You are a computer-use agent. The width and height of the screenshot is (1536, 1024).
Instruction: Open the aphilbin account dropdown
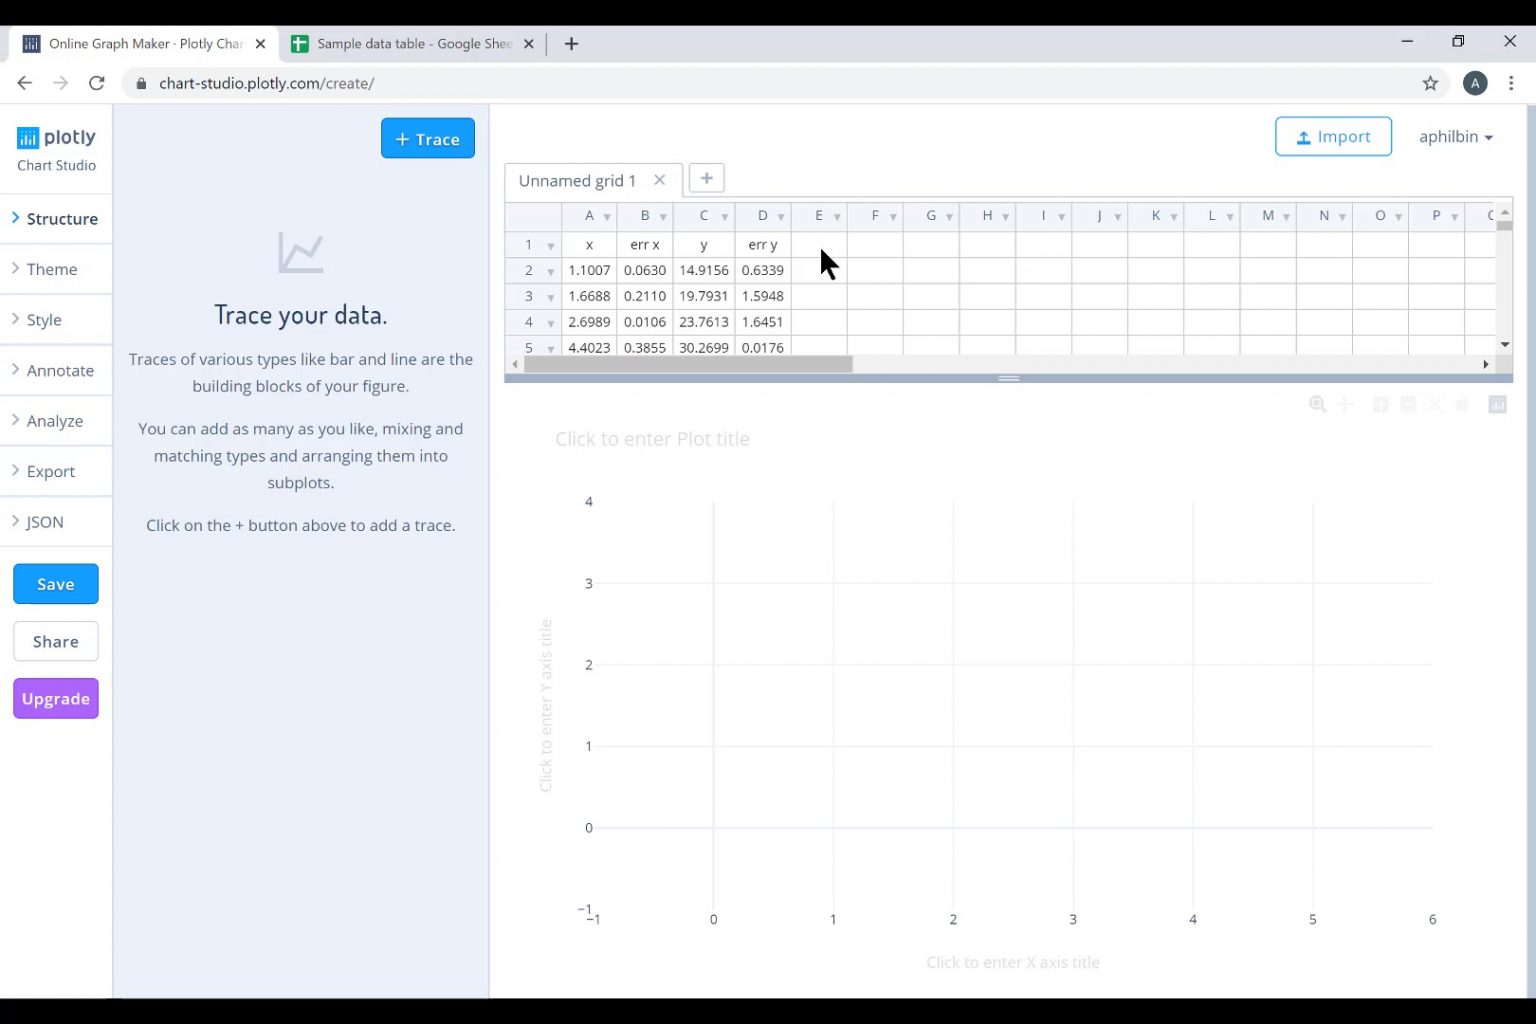click(1455, 136)
